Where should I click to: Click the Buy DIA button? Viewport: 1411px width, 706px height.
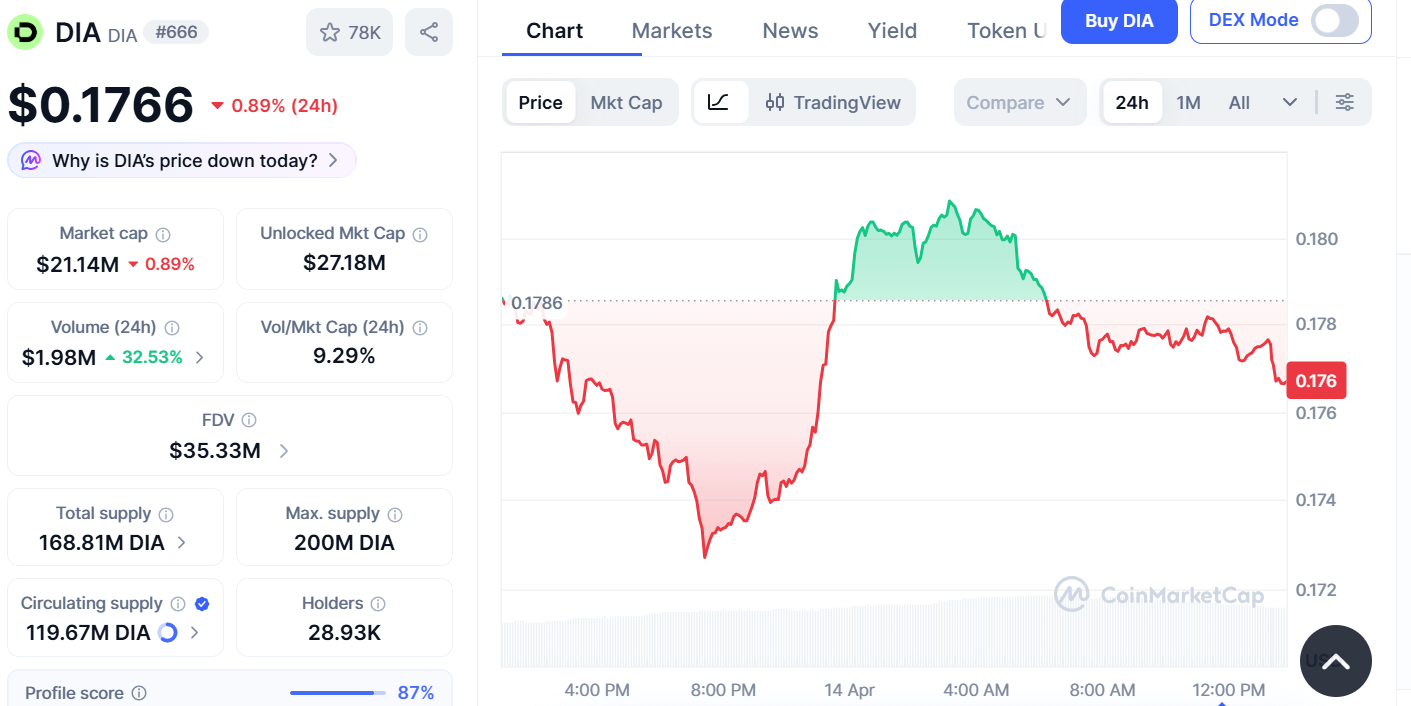tap(1119, 20)
